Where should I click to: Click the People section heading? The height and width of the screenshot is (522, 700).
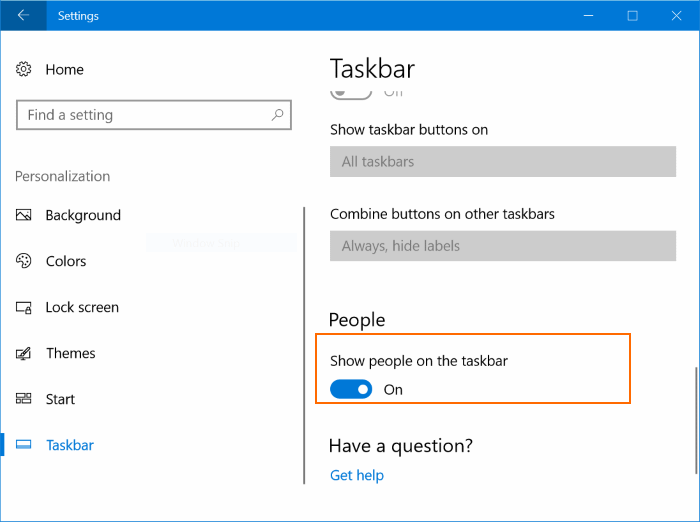coord(357,320)
